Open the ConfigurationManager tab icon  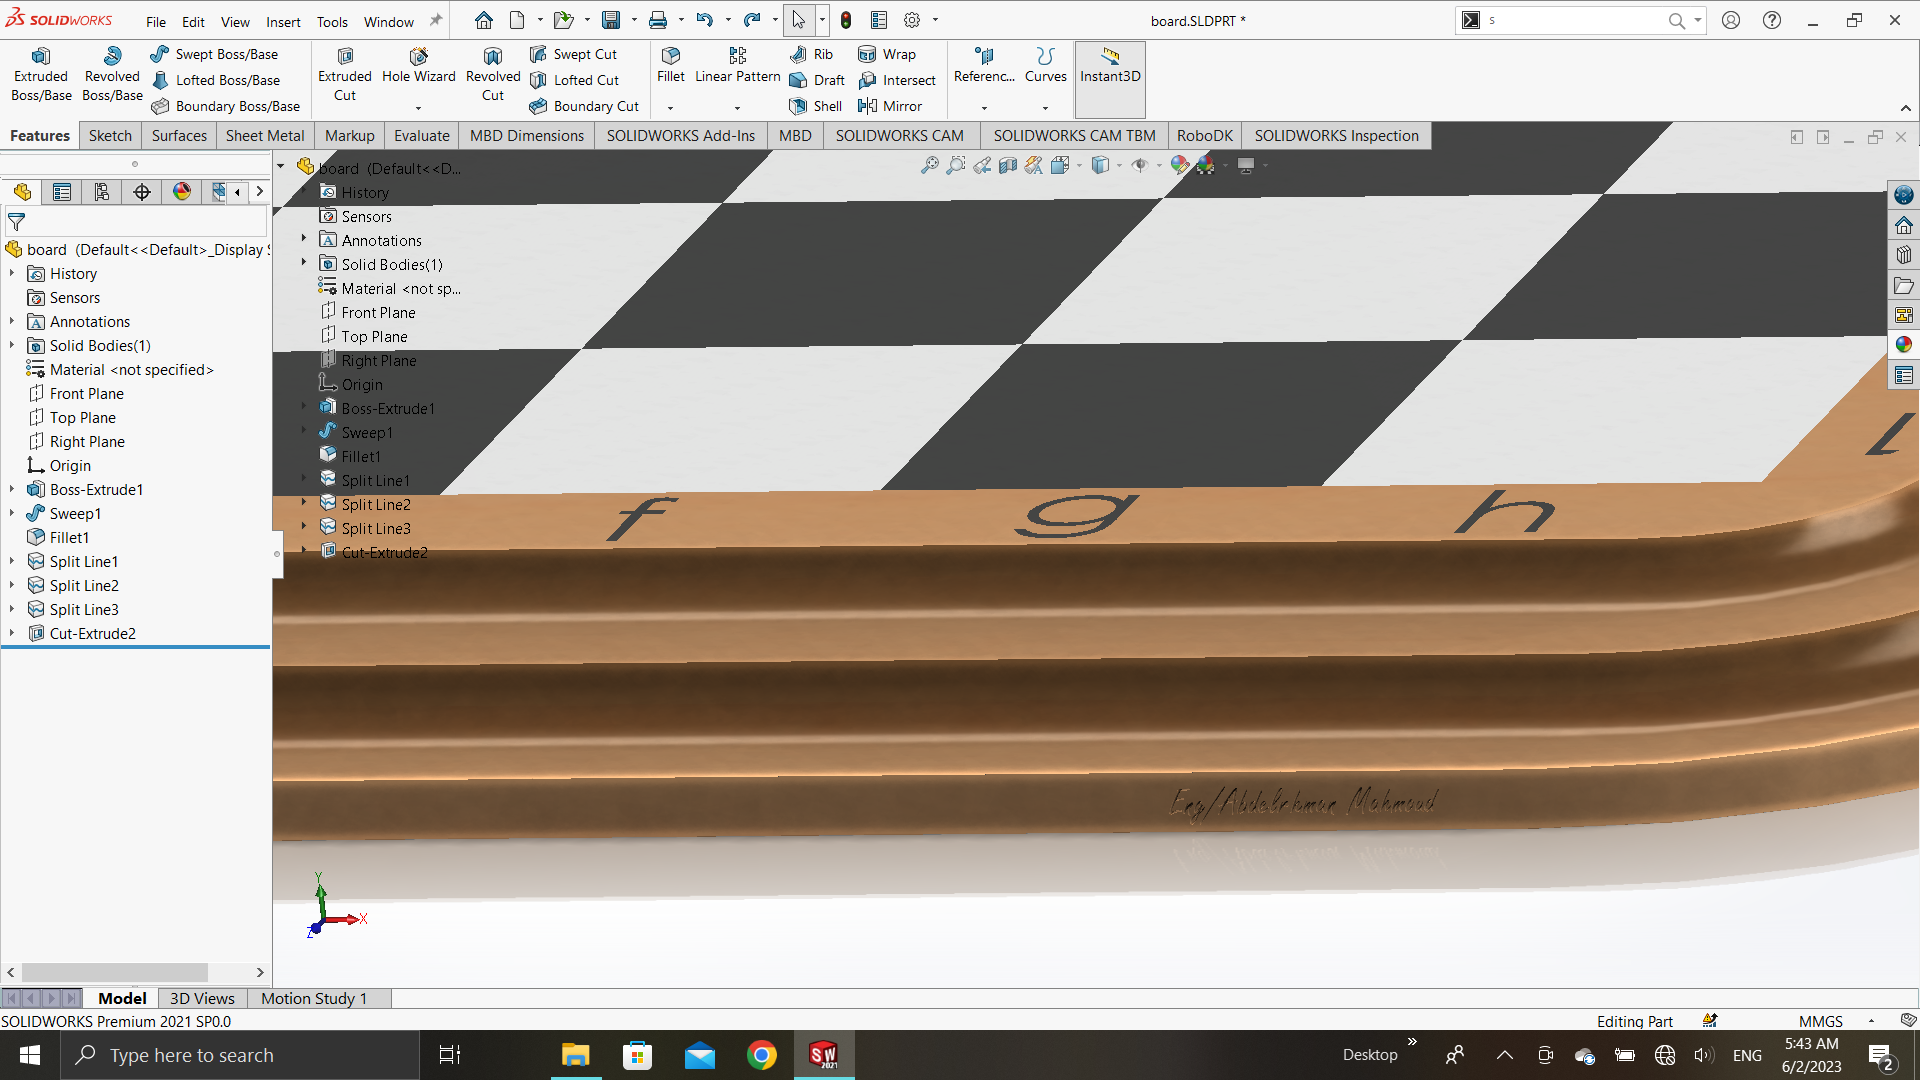[x=102, y=192]
